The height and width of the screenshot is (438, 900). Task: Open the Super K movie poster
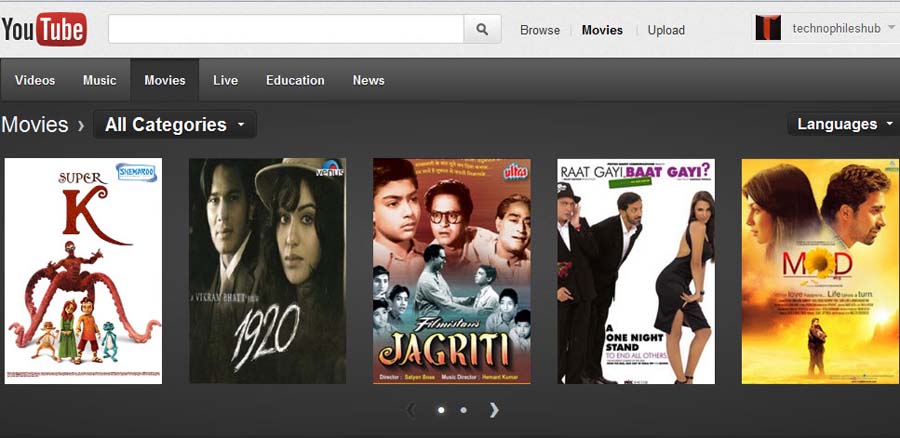(x=83, y=271)
